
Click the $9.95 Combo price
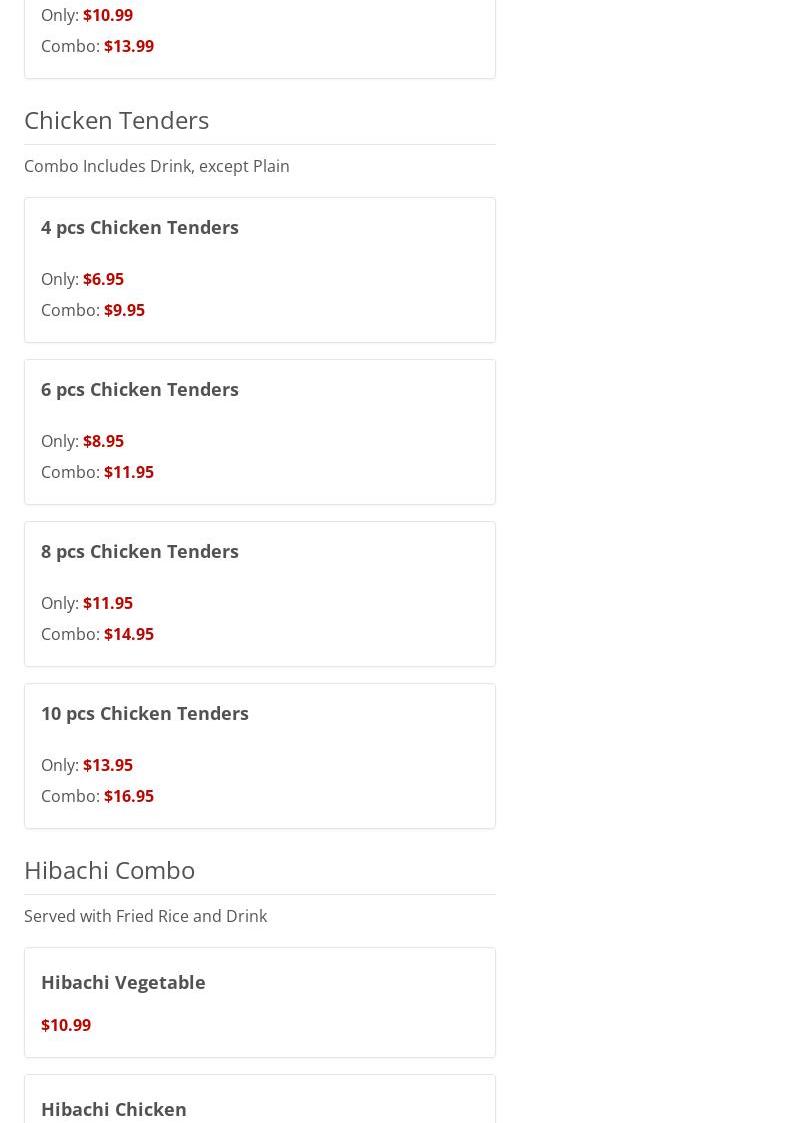tap(125, 309)
